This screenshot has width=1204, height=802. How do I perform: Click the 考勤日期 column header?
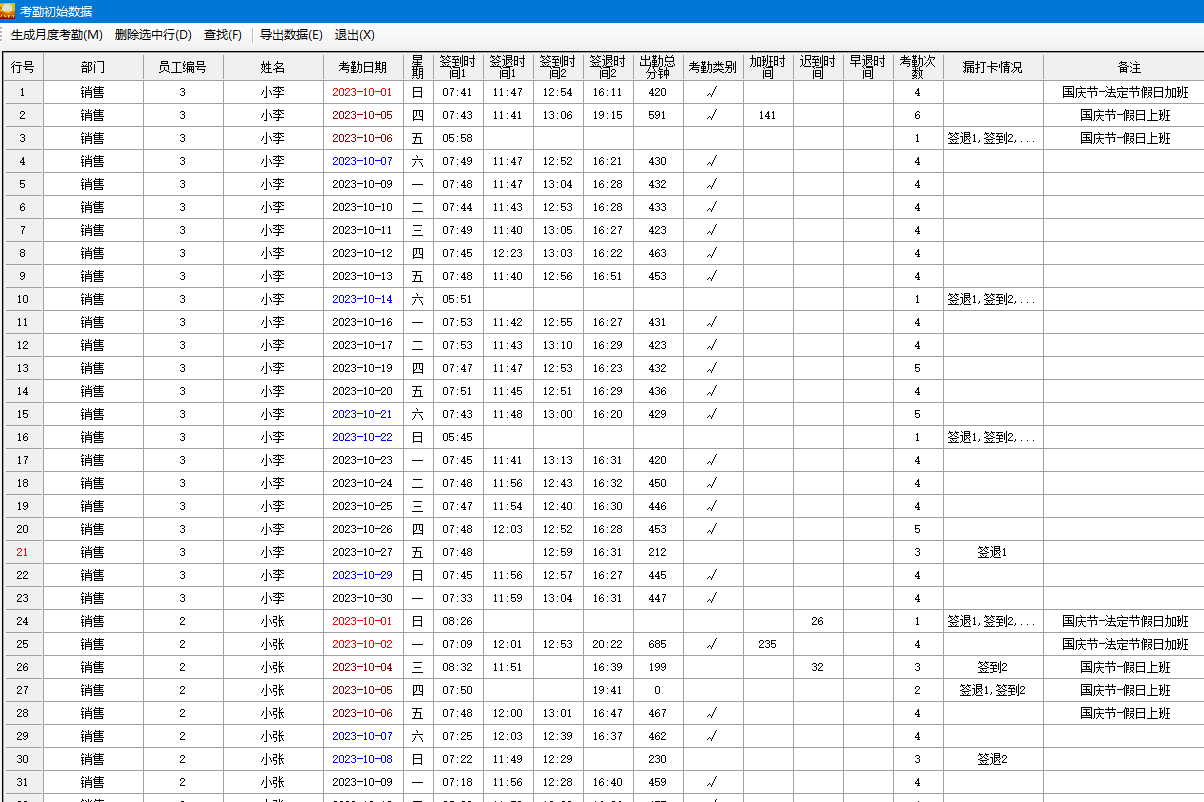(x=363, y=67)
